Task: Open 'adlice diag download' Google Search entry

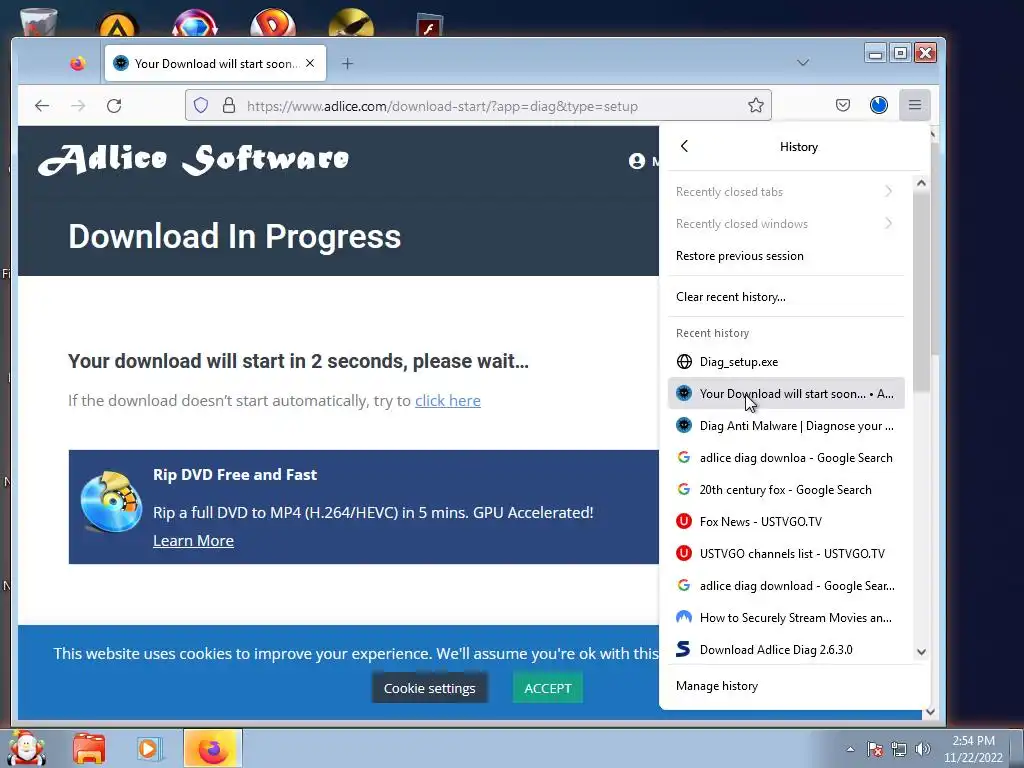Action: (786, 585)
